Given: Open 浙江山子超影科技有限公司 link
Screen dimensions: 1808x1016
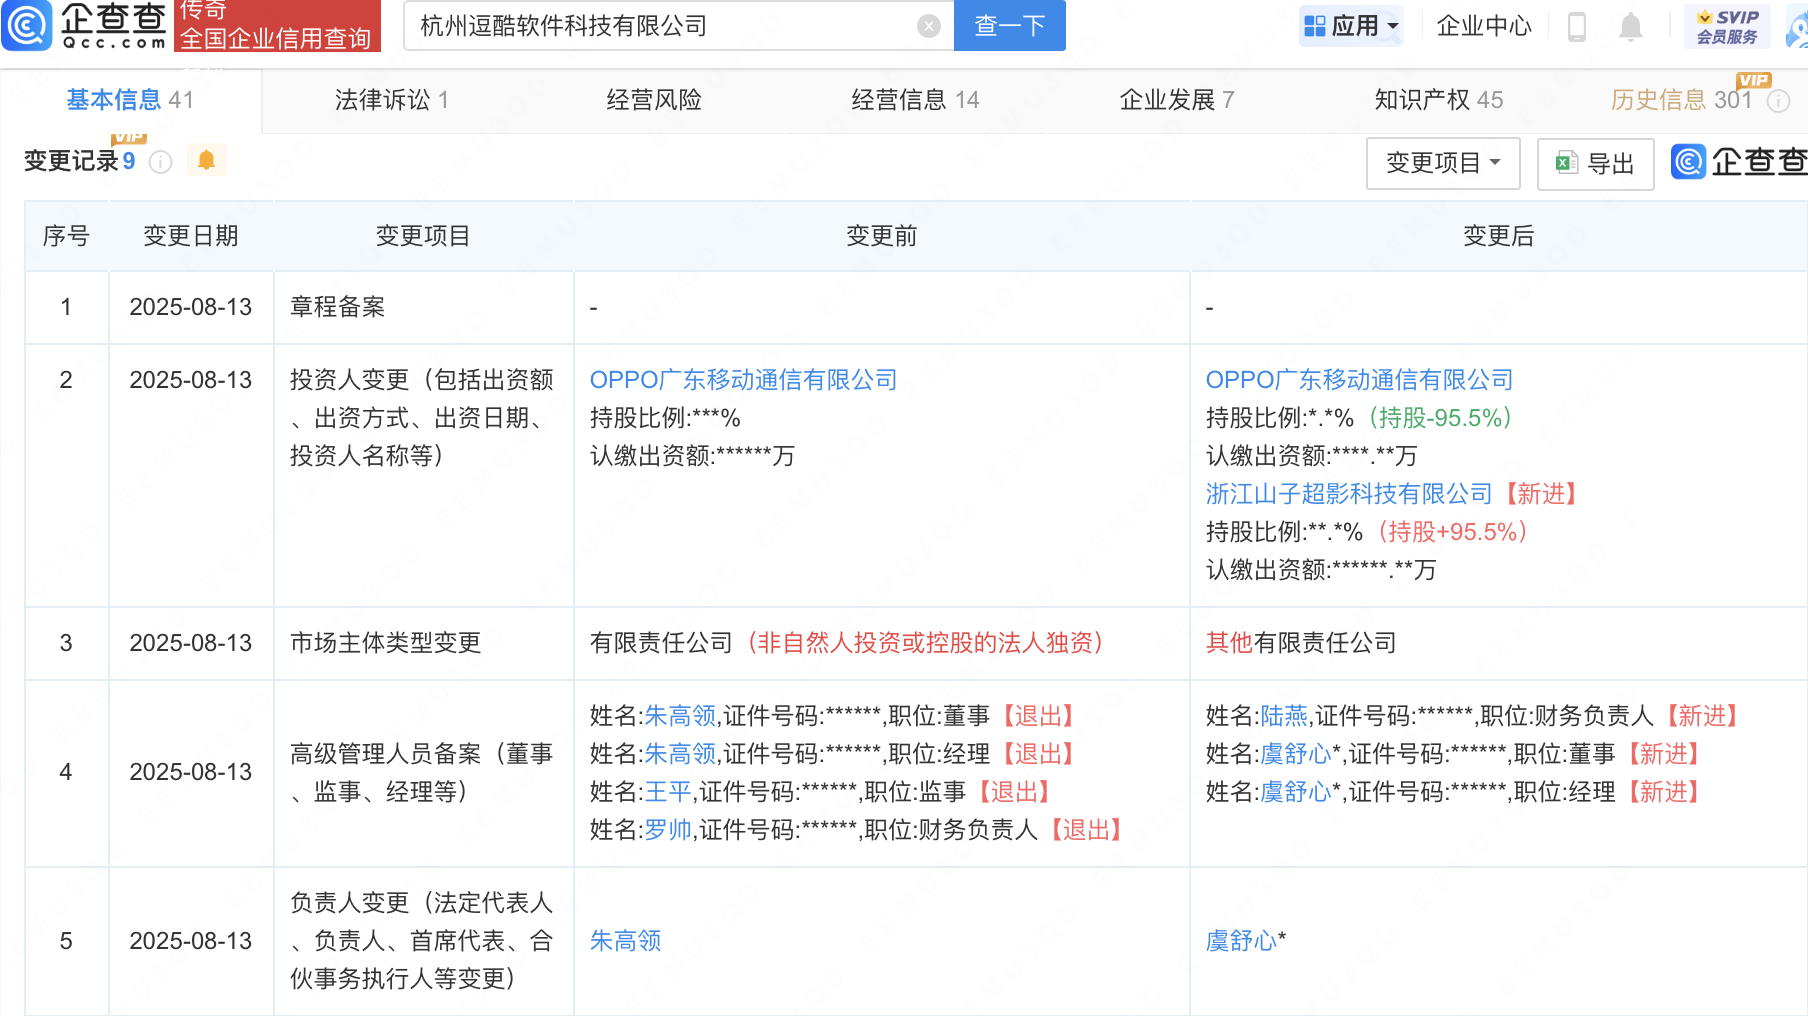Looking at the screenshot, I should coord(1348,494).
